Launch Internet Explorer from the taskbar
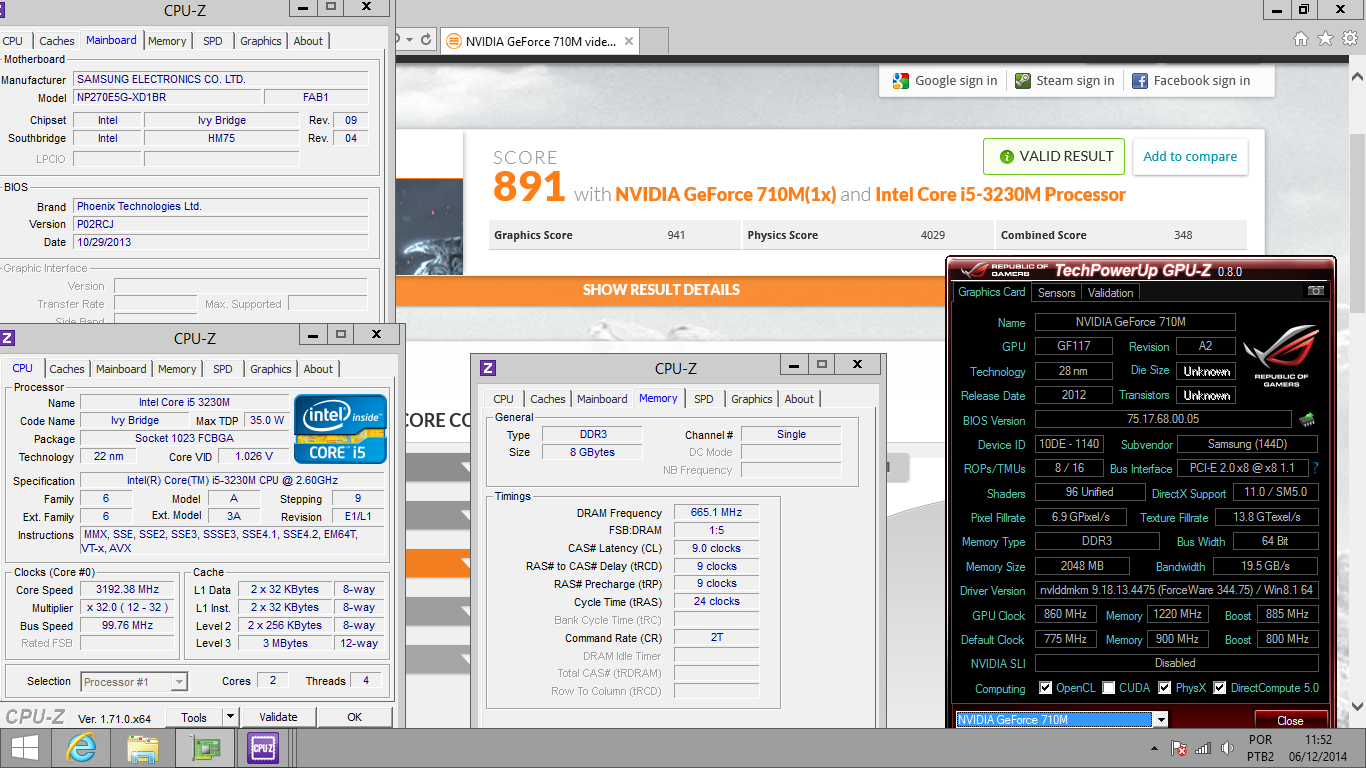The height and width of the screenshot is (768, 1366). point(81,747)
